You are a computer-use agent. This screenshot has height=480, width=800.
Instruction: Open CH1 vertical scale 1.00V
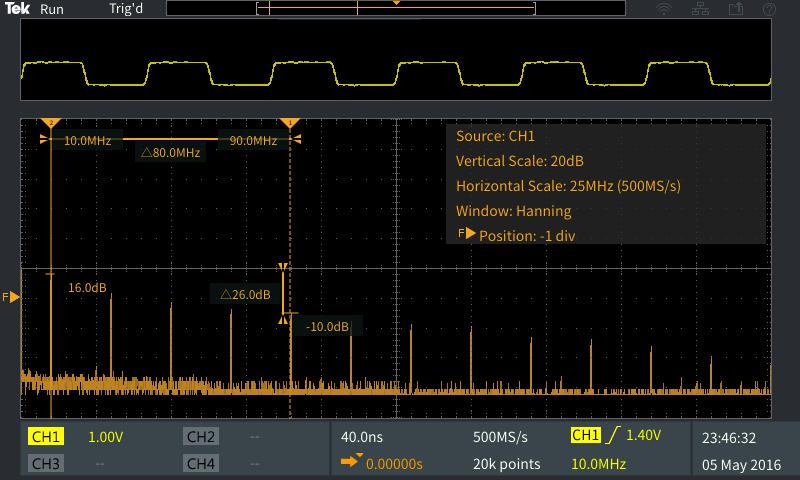pos(106,437)
